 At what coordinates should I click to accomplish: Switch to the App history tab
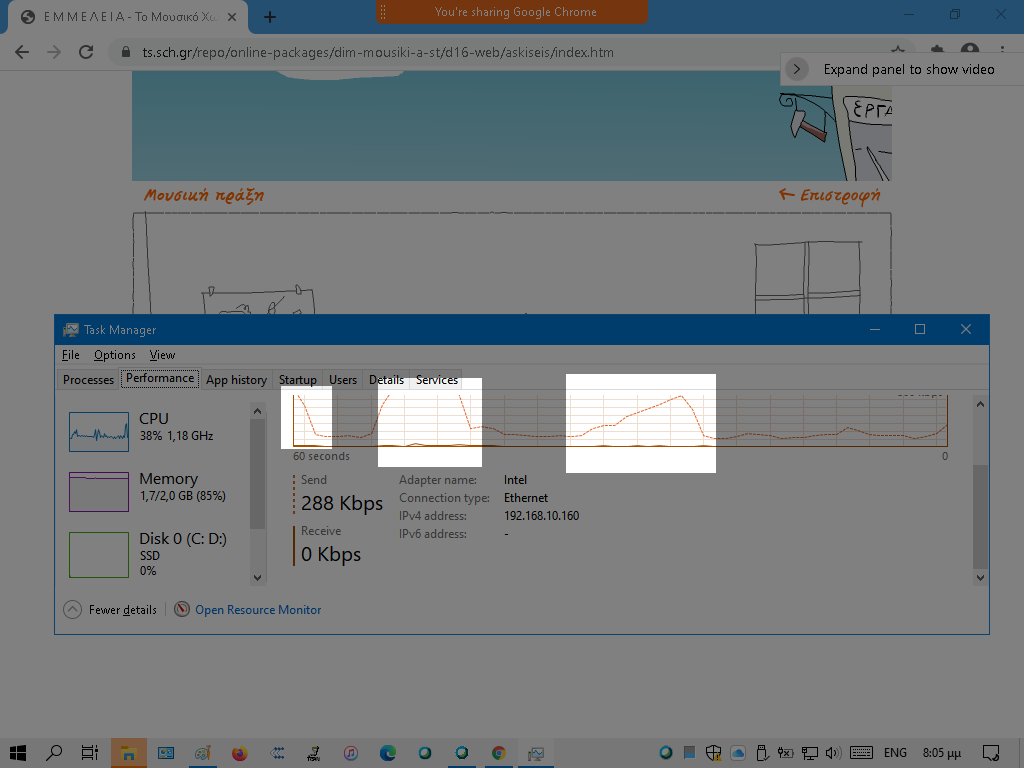coord(236,380)
